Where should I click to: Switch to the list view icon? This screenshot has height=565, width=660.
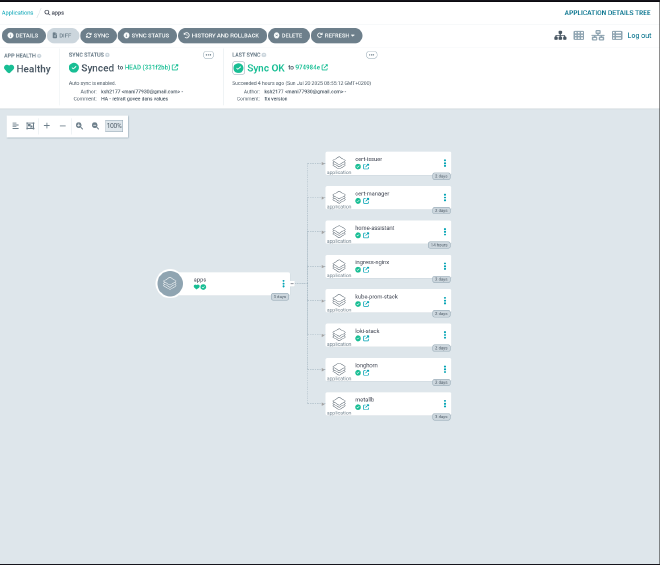click(x=616, y=35)
